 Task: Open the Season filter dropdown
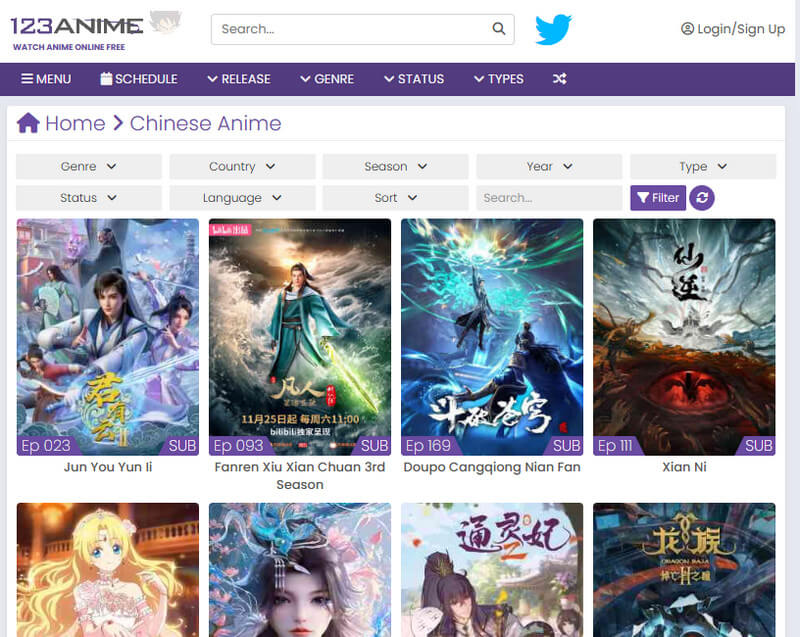point(395,167)
